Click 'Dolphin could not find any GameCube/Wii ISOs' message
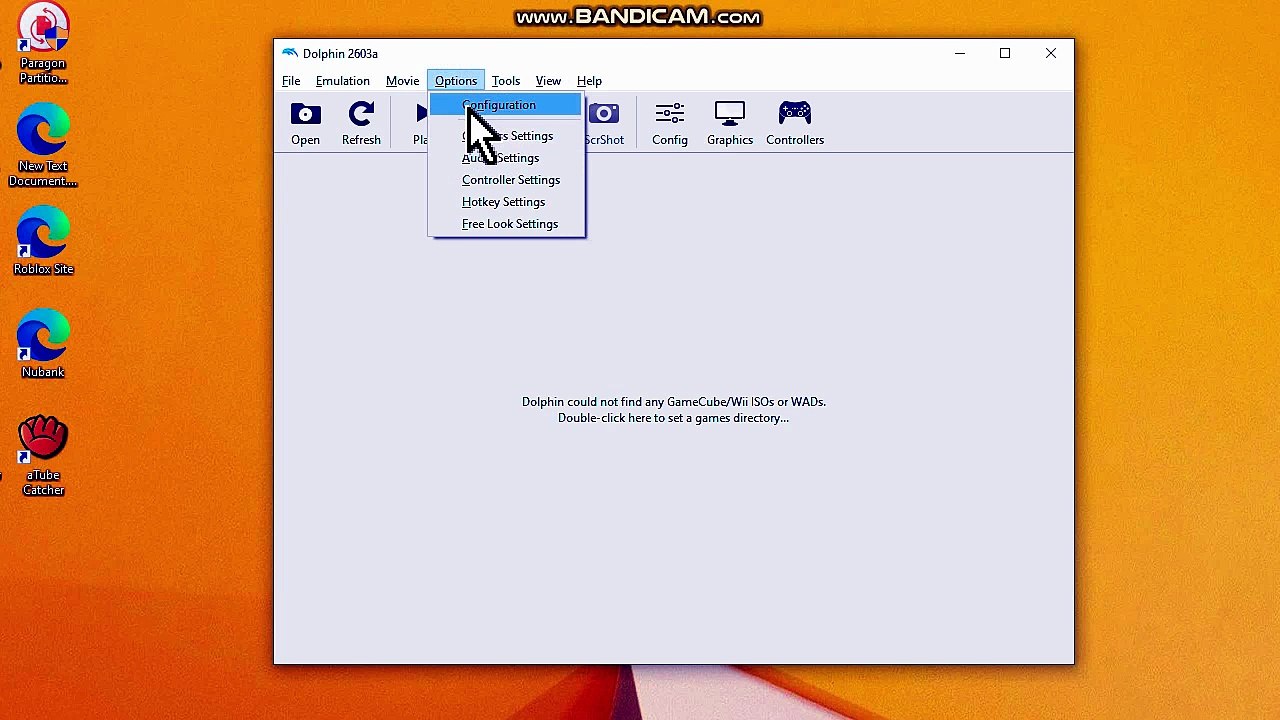Image resolution: width=1280 pixels, height=720 pixels. coord(673,402)
